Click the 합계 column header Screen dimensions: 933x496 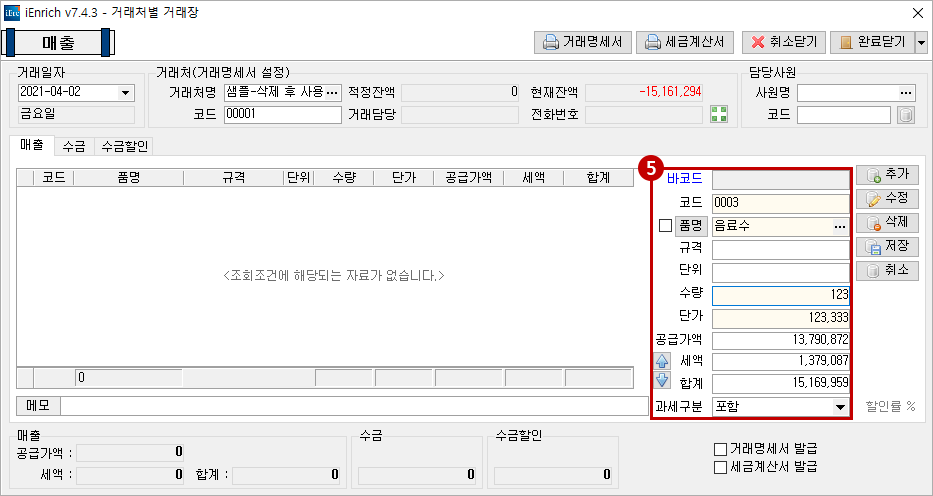(x=597, y=177)
